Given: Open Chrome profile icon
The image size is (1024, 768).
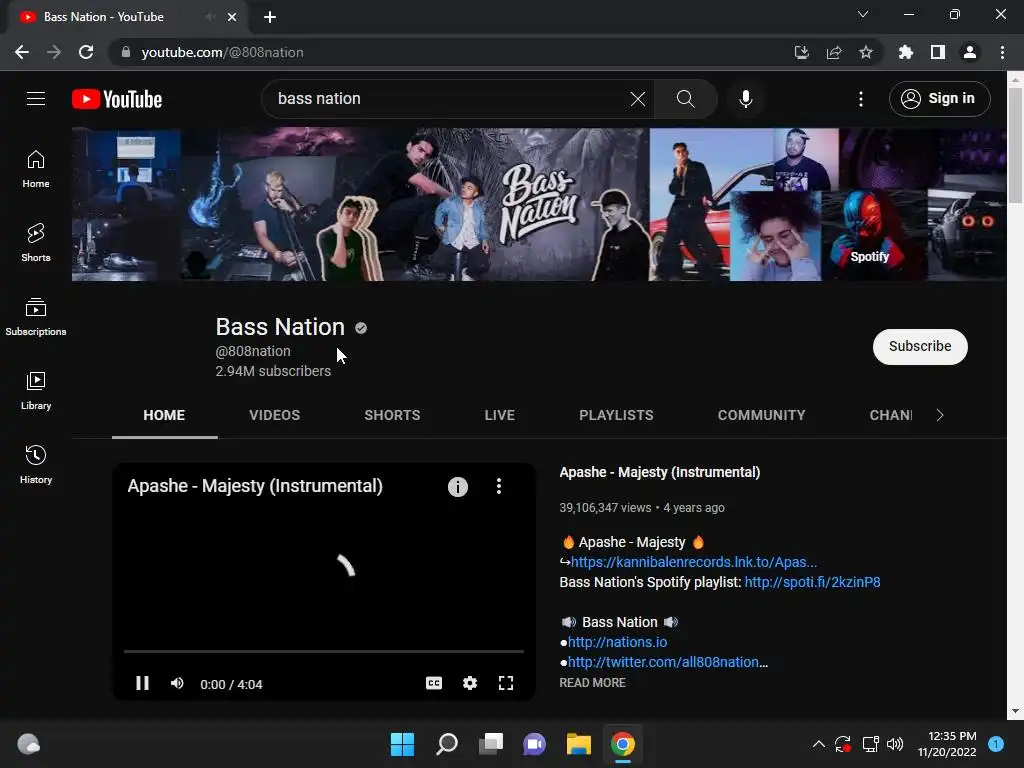Looking at the screenshot, I should [970, 52].
